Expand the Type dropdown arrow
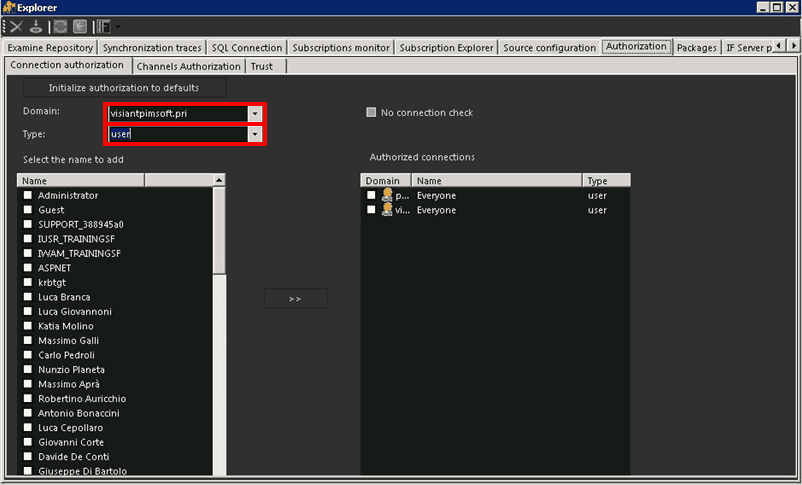Screen dimensions: 802x485 (x=255, y=134)
